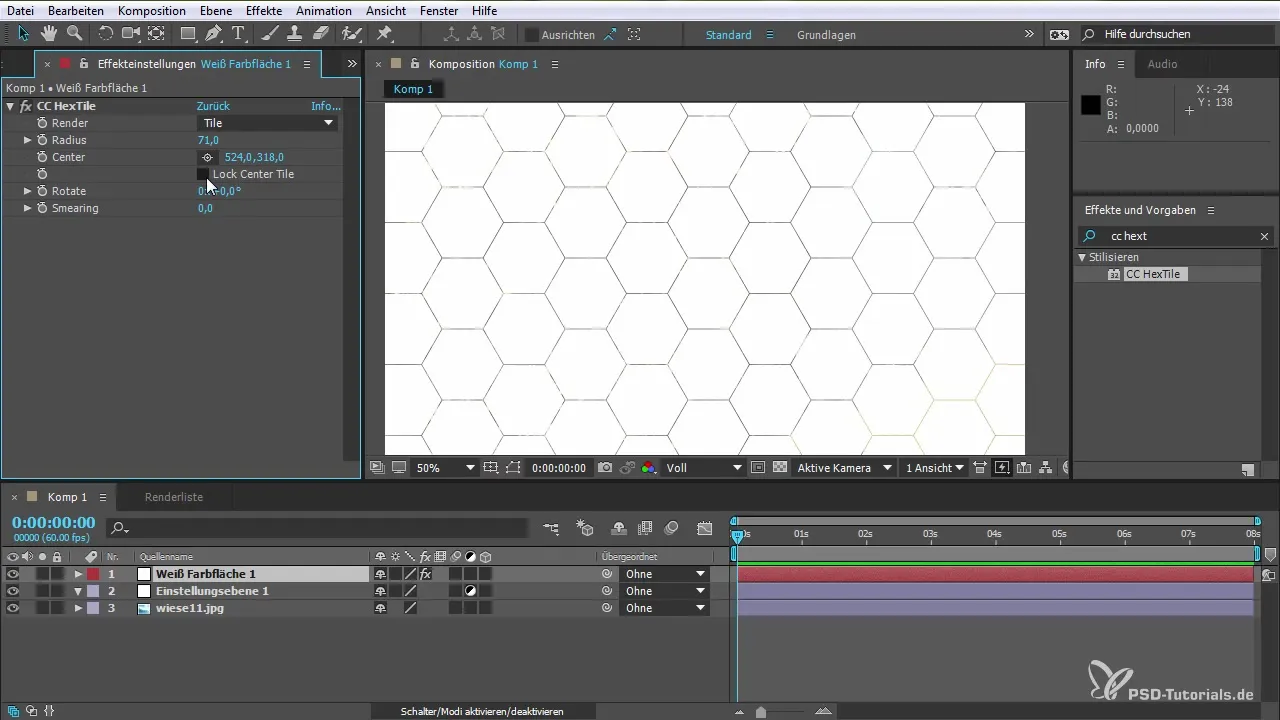The image size is (1280, 720).
Task: Open parent dropdown for wiese11.jpg
Action: 665,608
